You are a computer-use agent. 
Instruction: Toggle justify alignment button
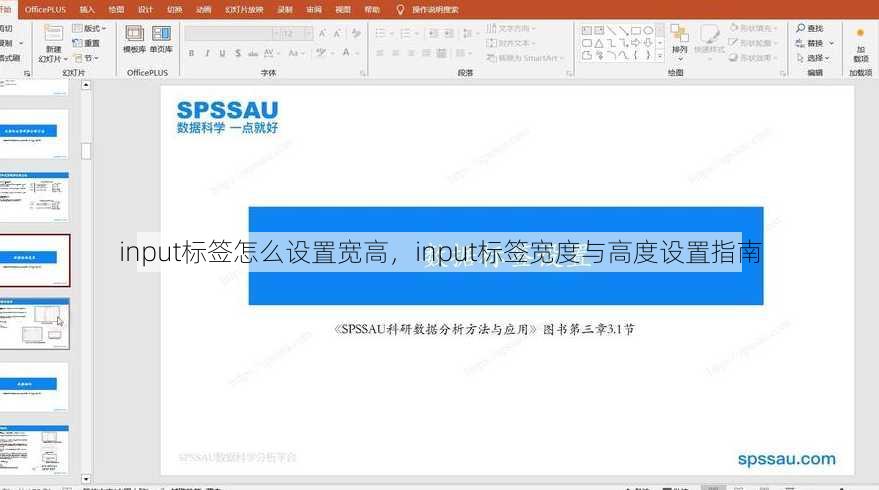426,53
